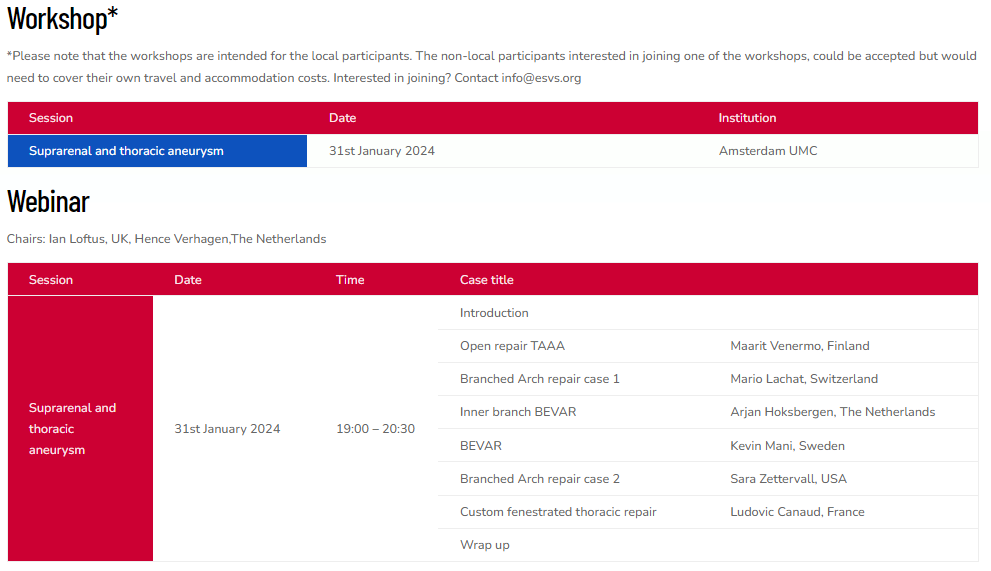This screenshot has width=991, height=571.
Task: Click Branched Arch repair case 1
Action: (x=540, y=379)
